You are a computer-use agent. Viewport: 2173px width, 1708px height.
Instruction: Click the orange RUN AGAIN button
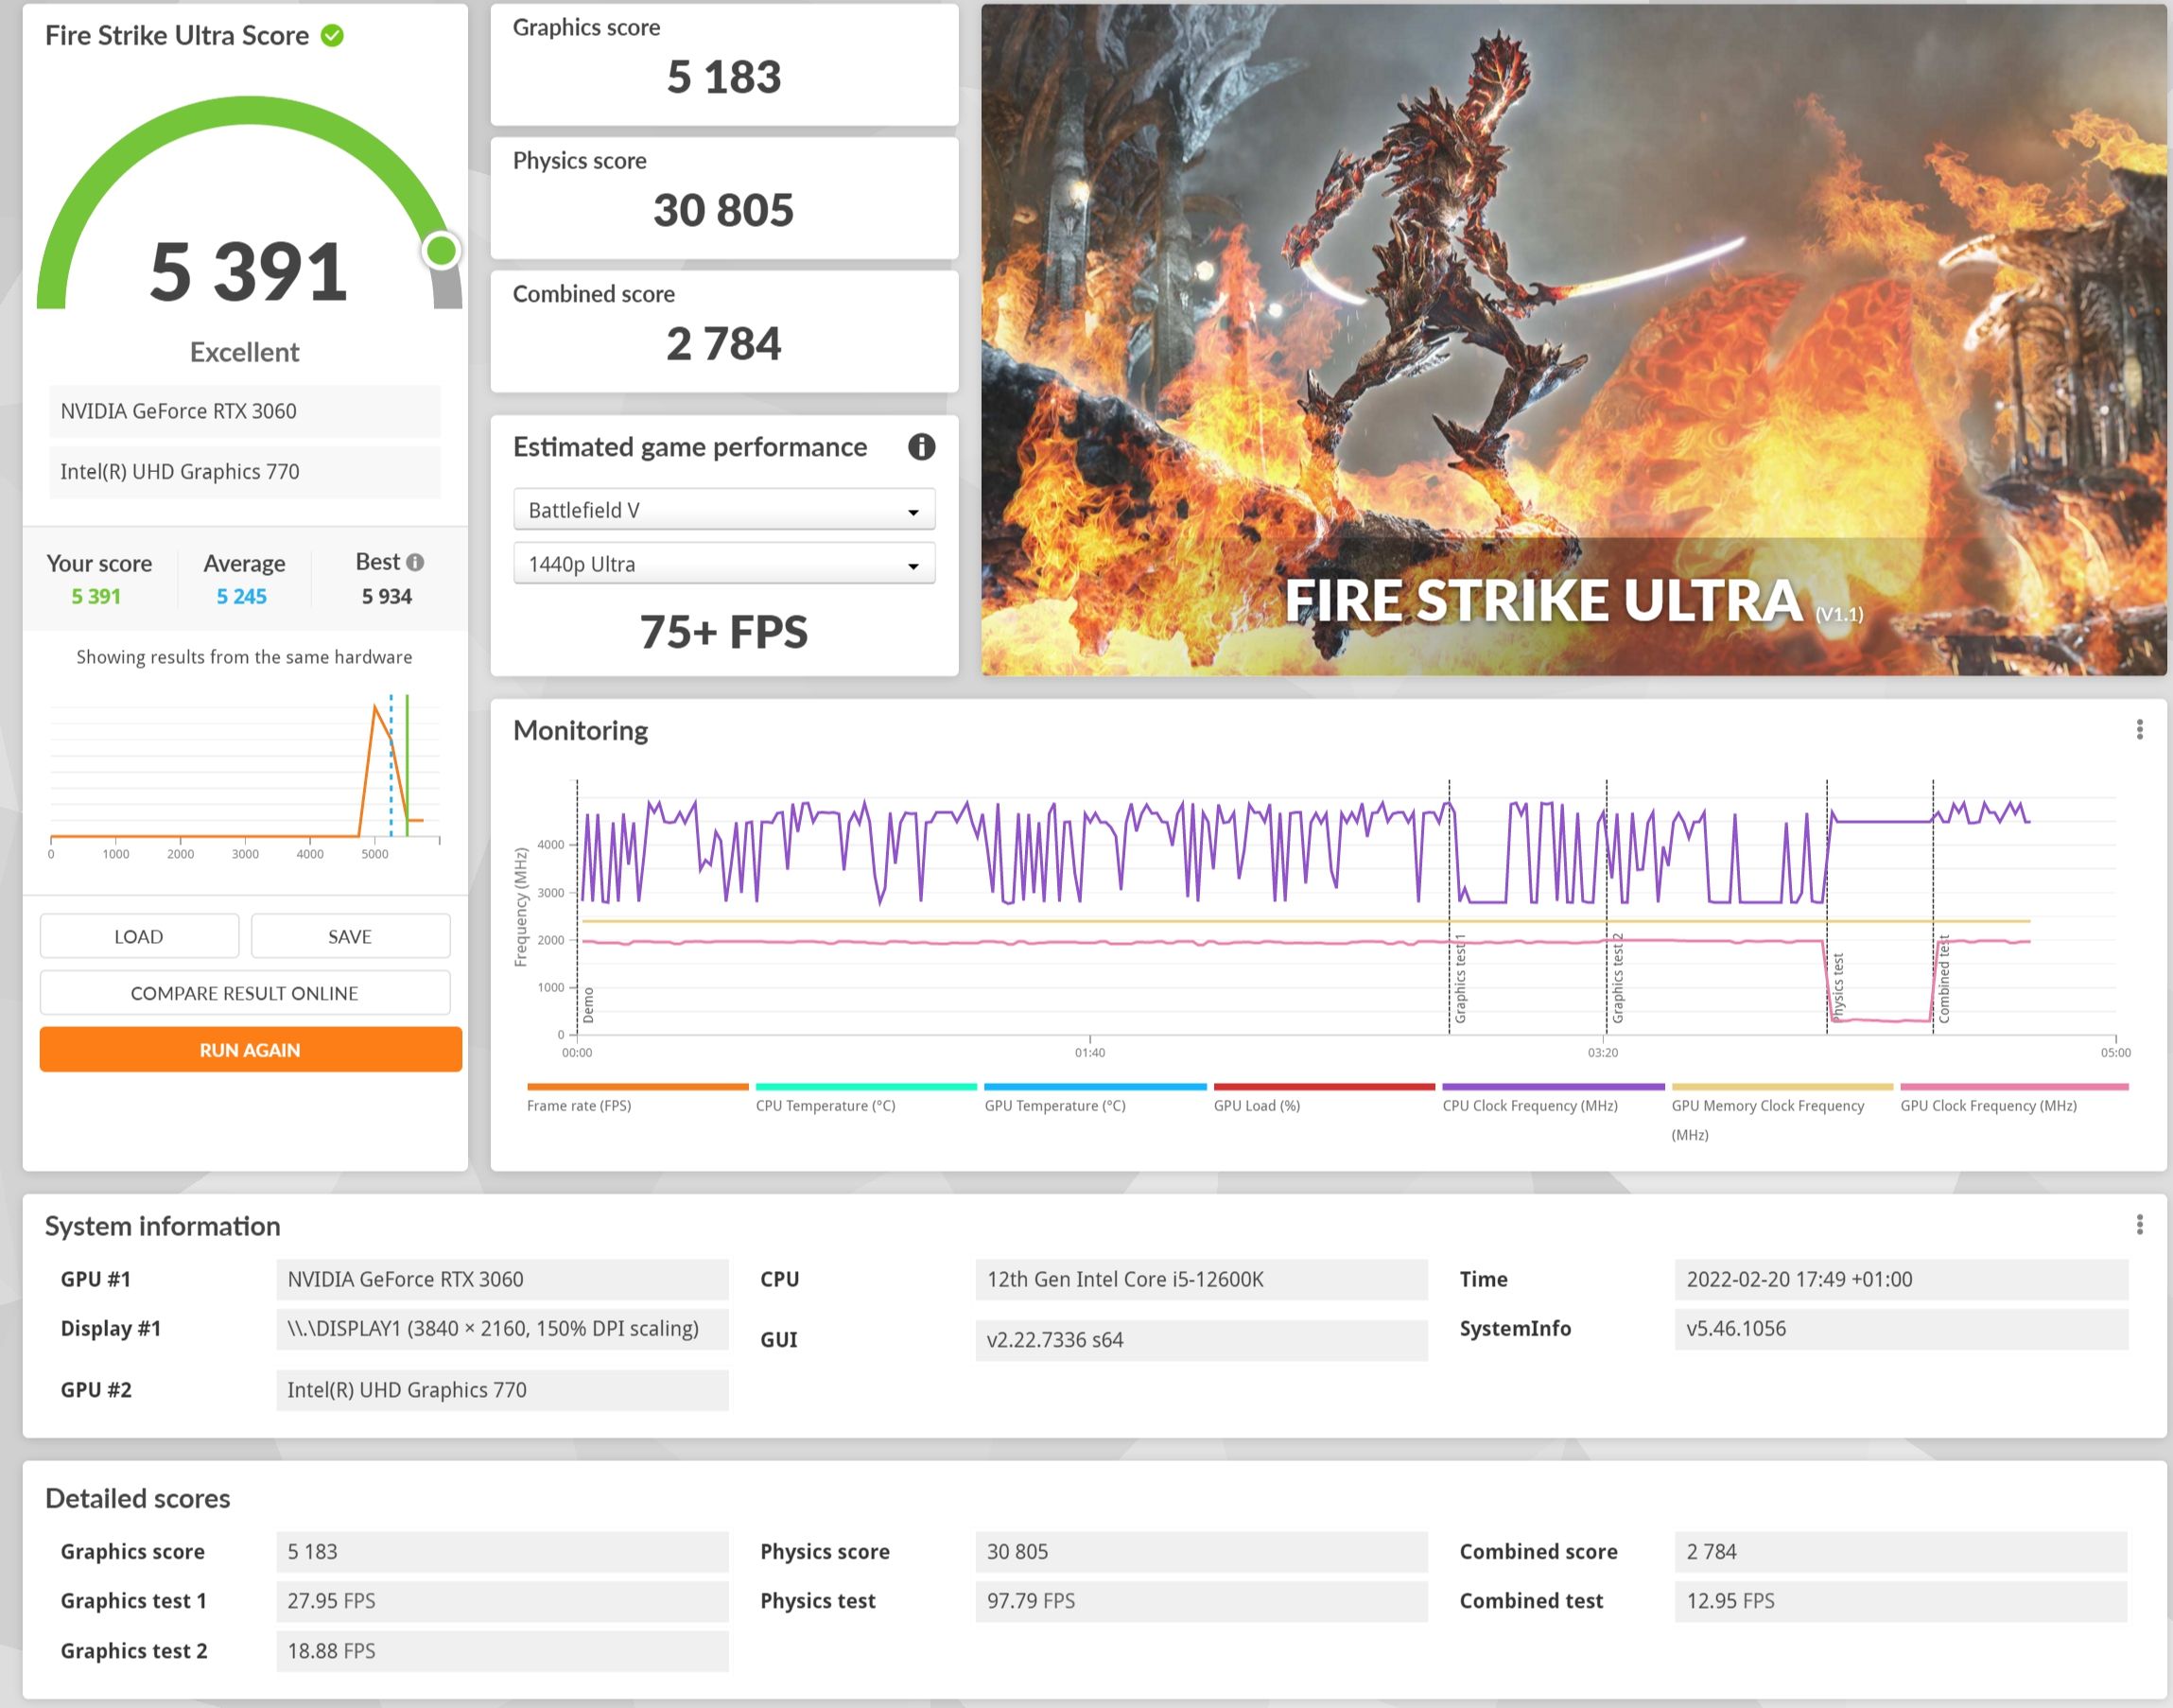tap(250, 1050)
